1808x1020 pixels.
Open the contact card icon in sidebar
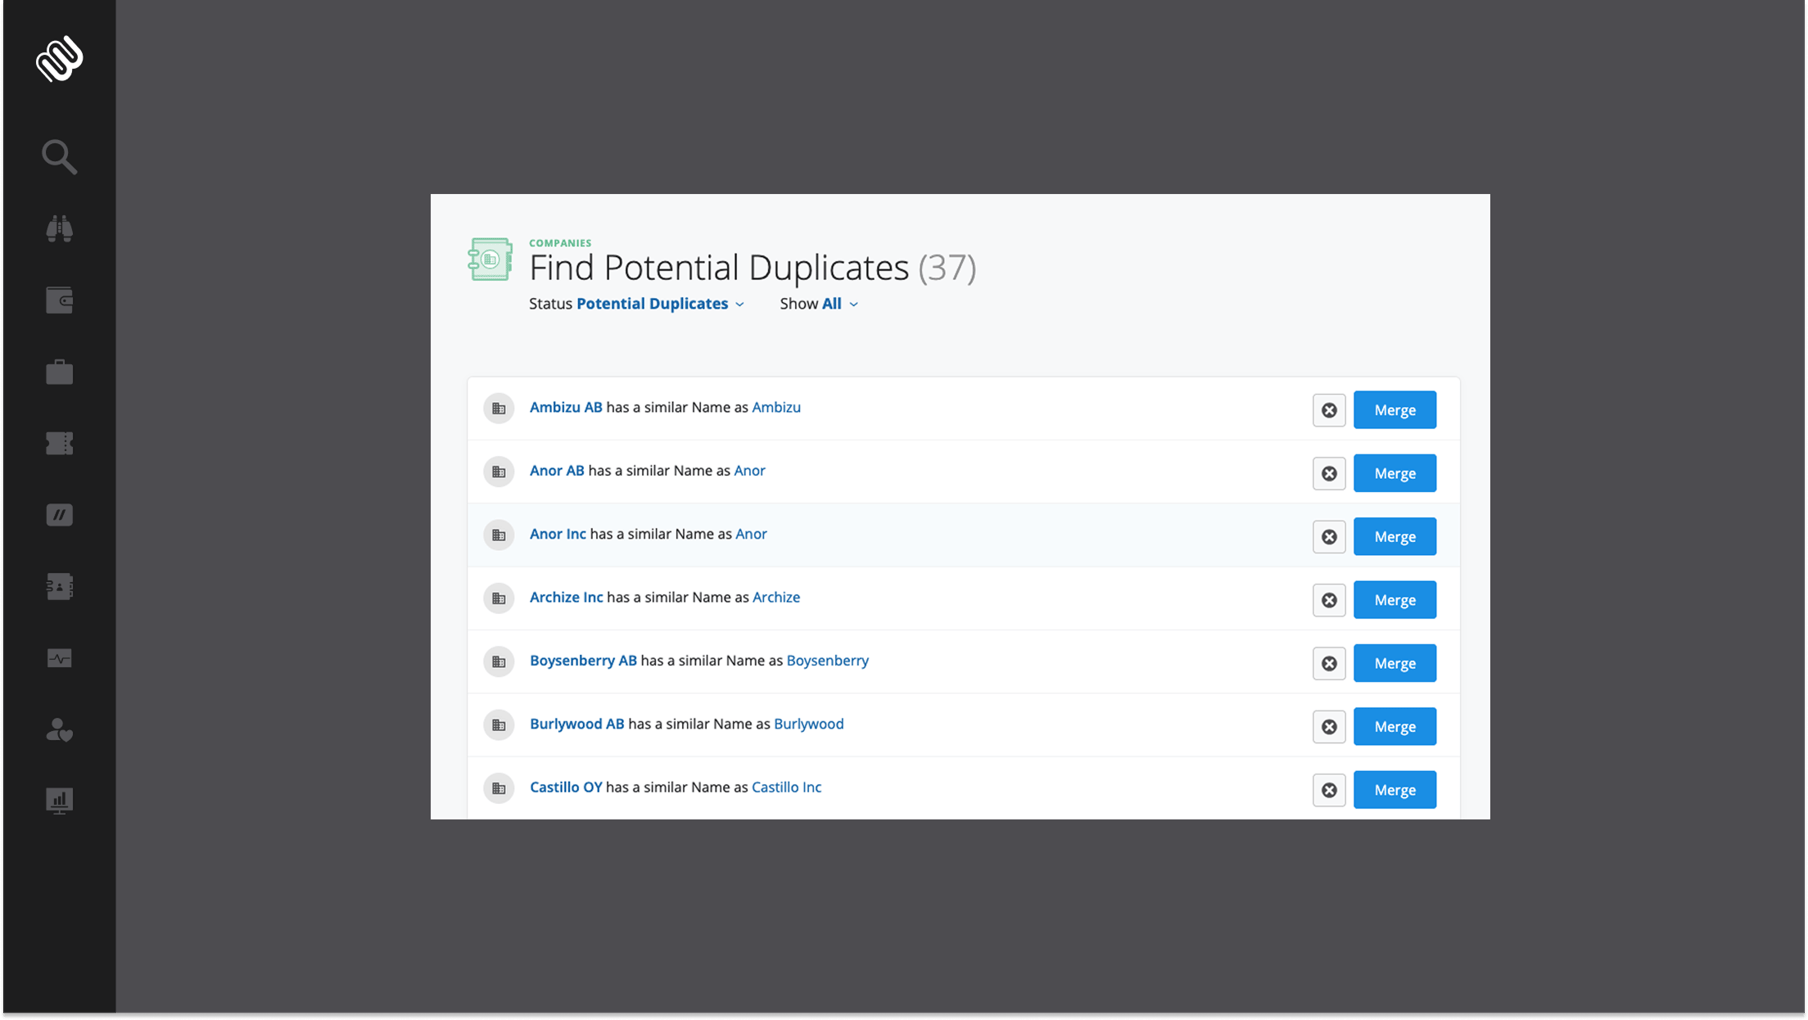(59, 587)
